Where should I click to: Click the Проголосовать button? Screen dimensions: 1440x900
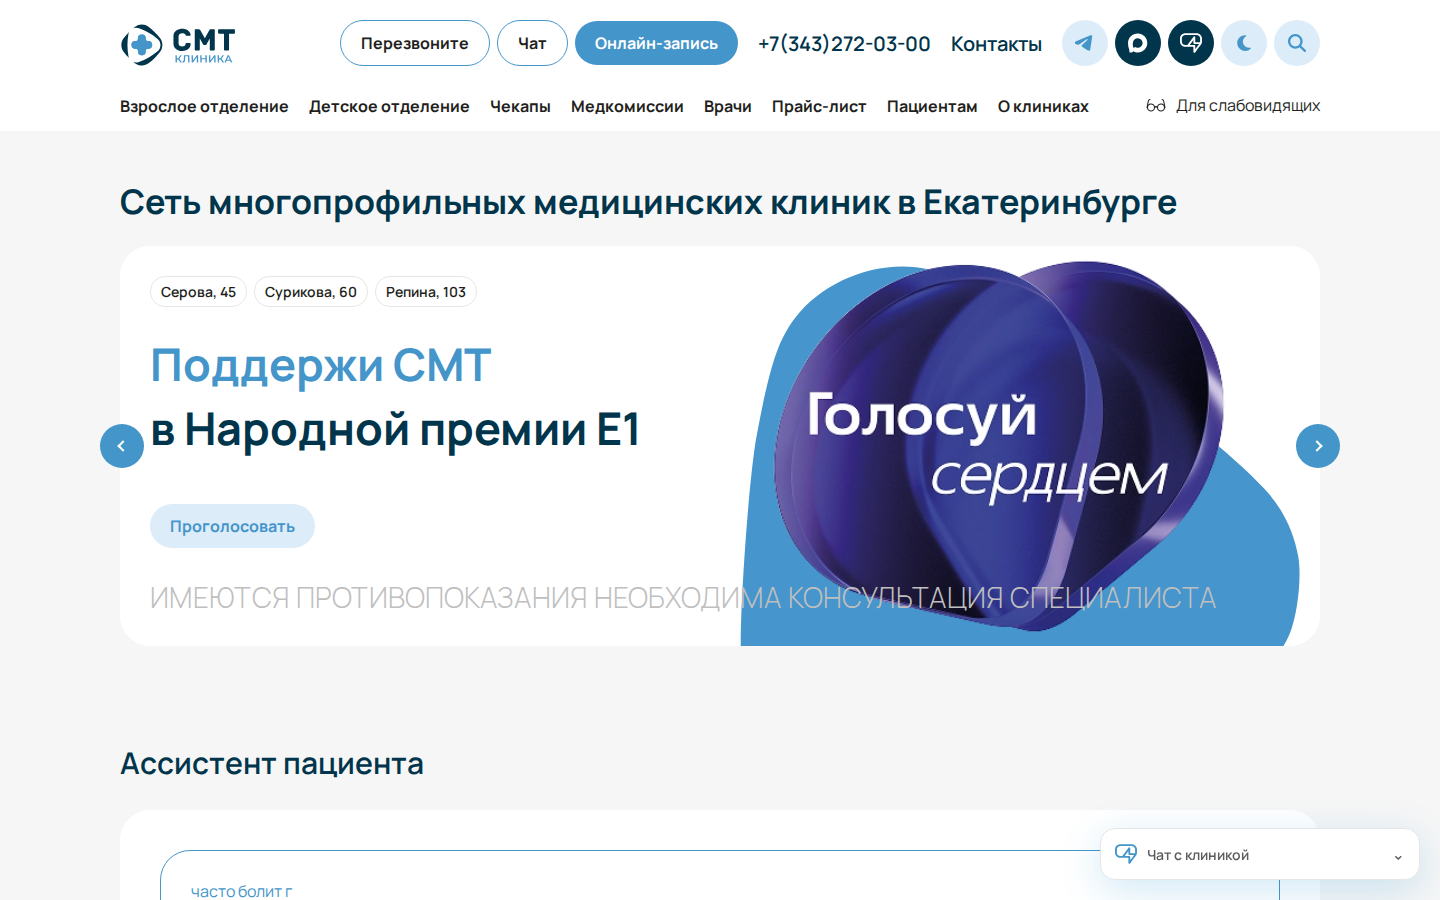pyautogui.click(x=232, y=526)
